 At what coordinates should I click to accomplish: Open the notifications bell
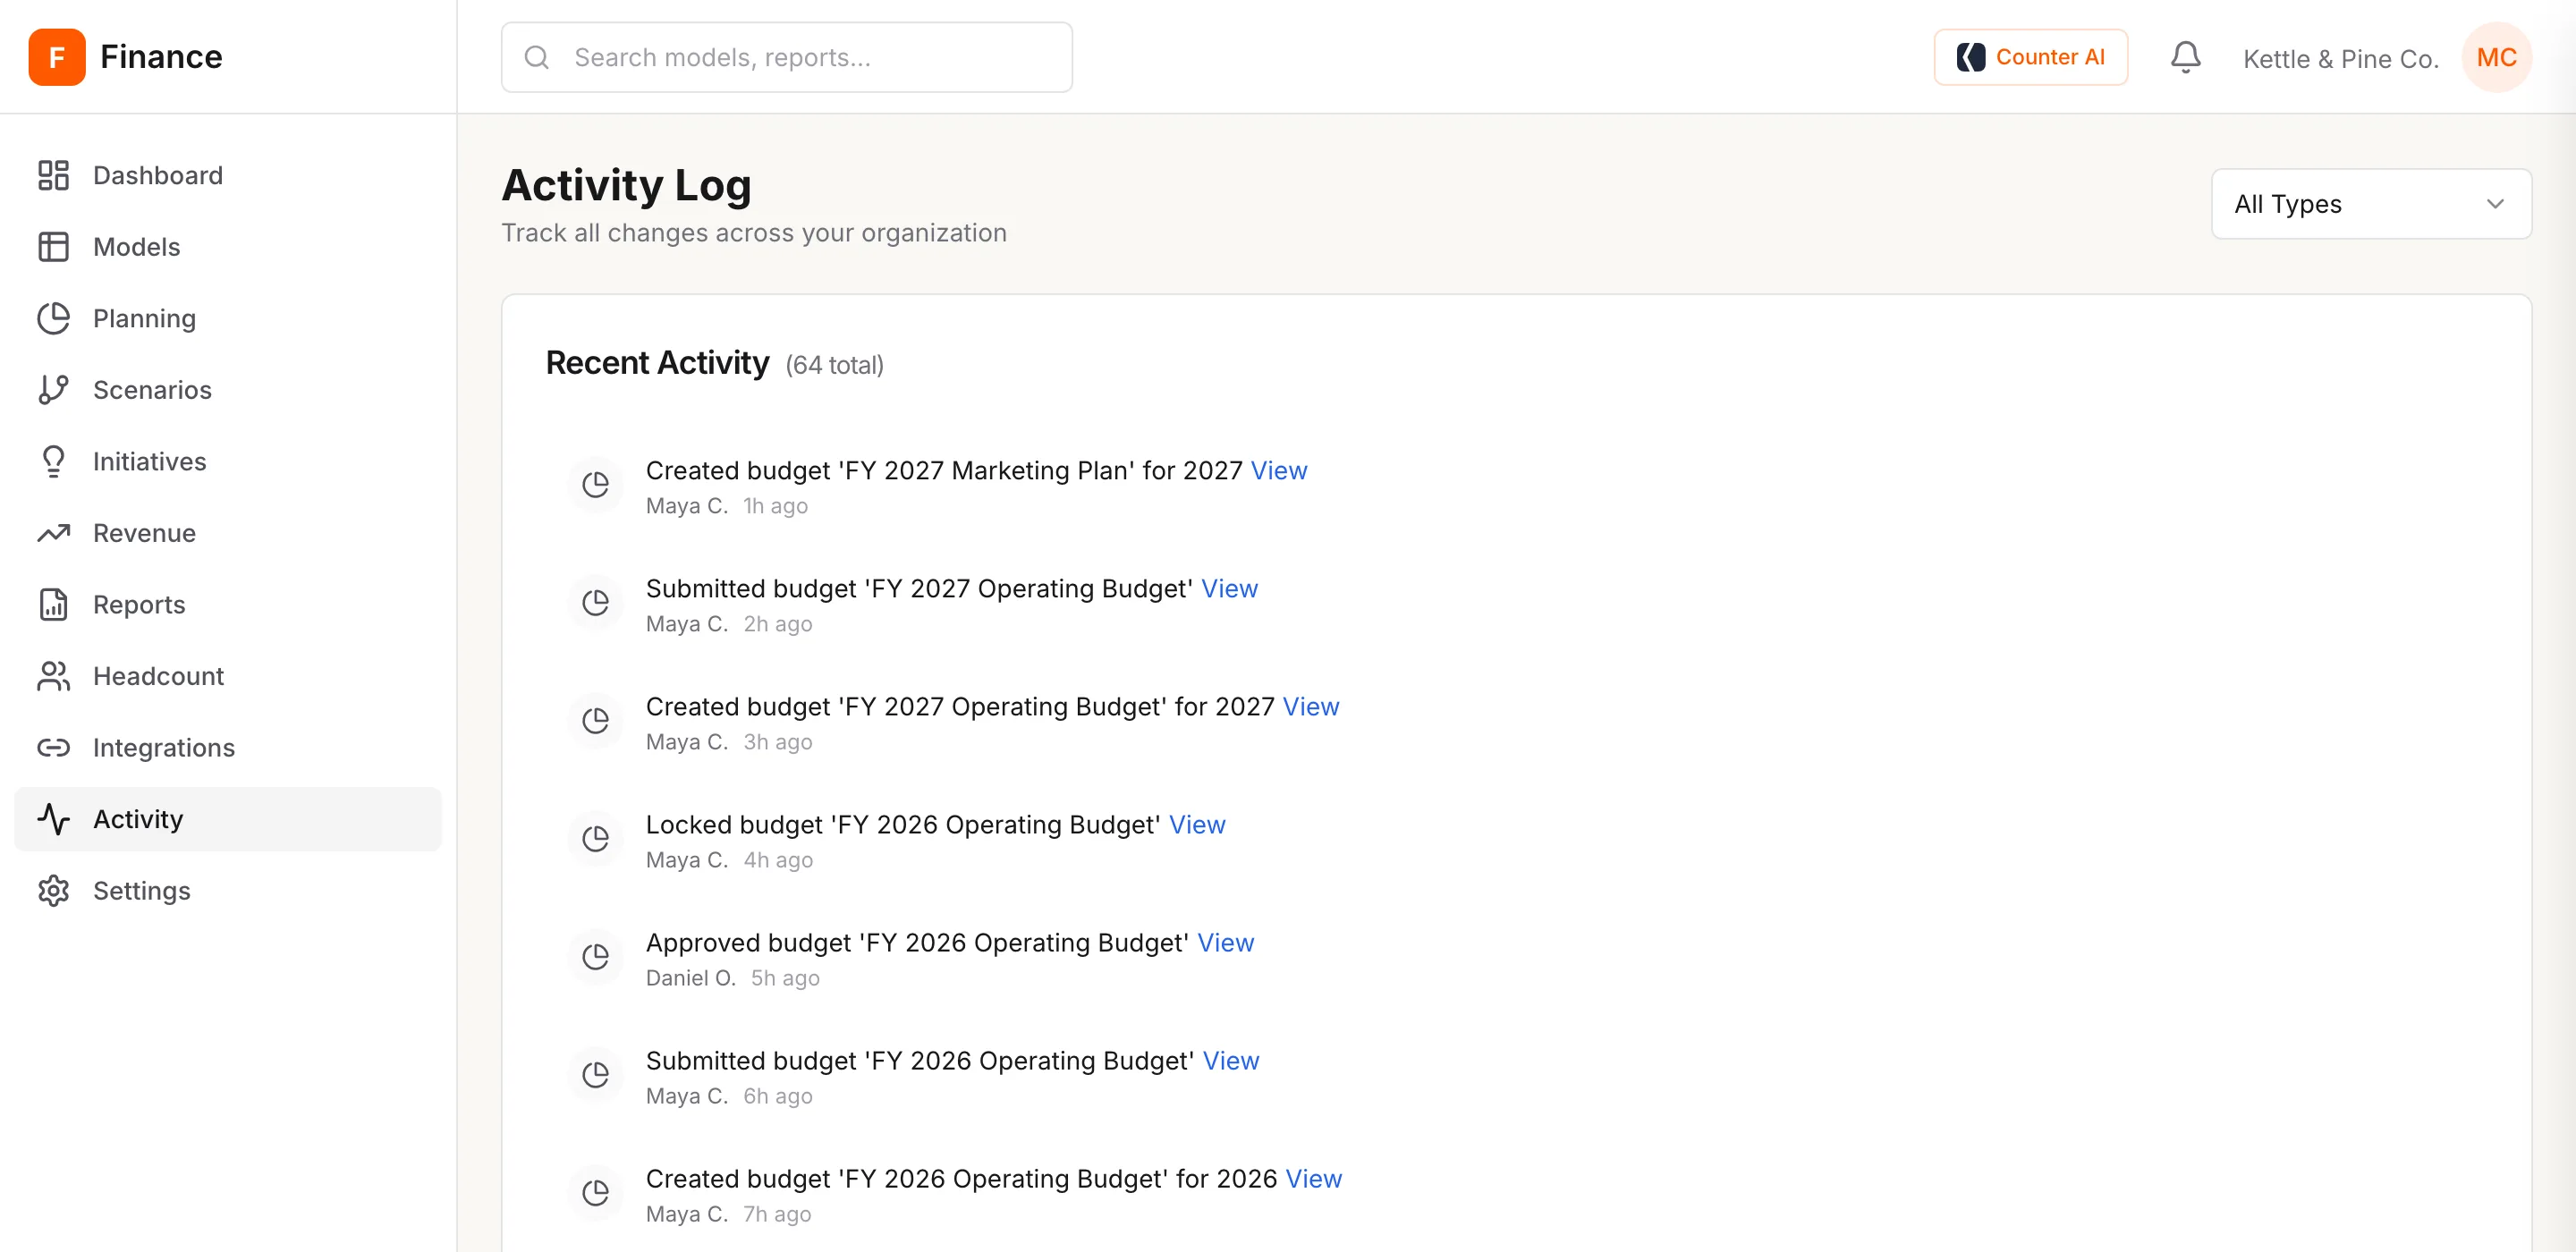pyautogui.click(x=2185, y=57)
